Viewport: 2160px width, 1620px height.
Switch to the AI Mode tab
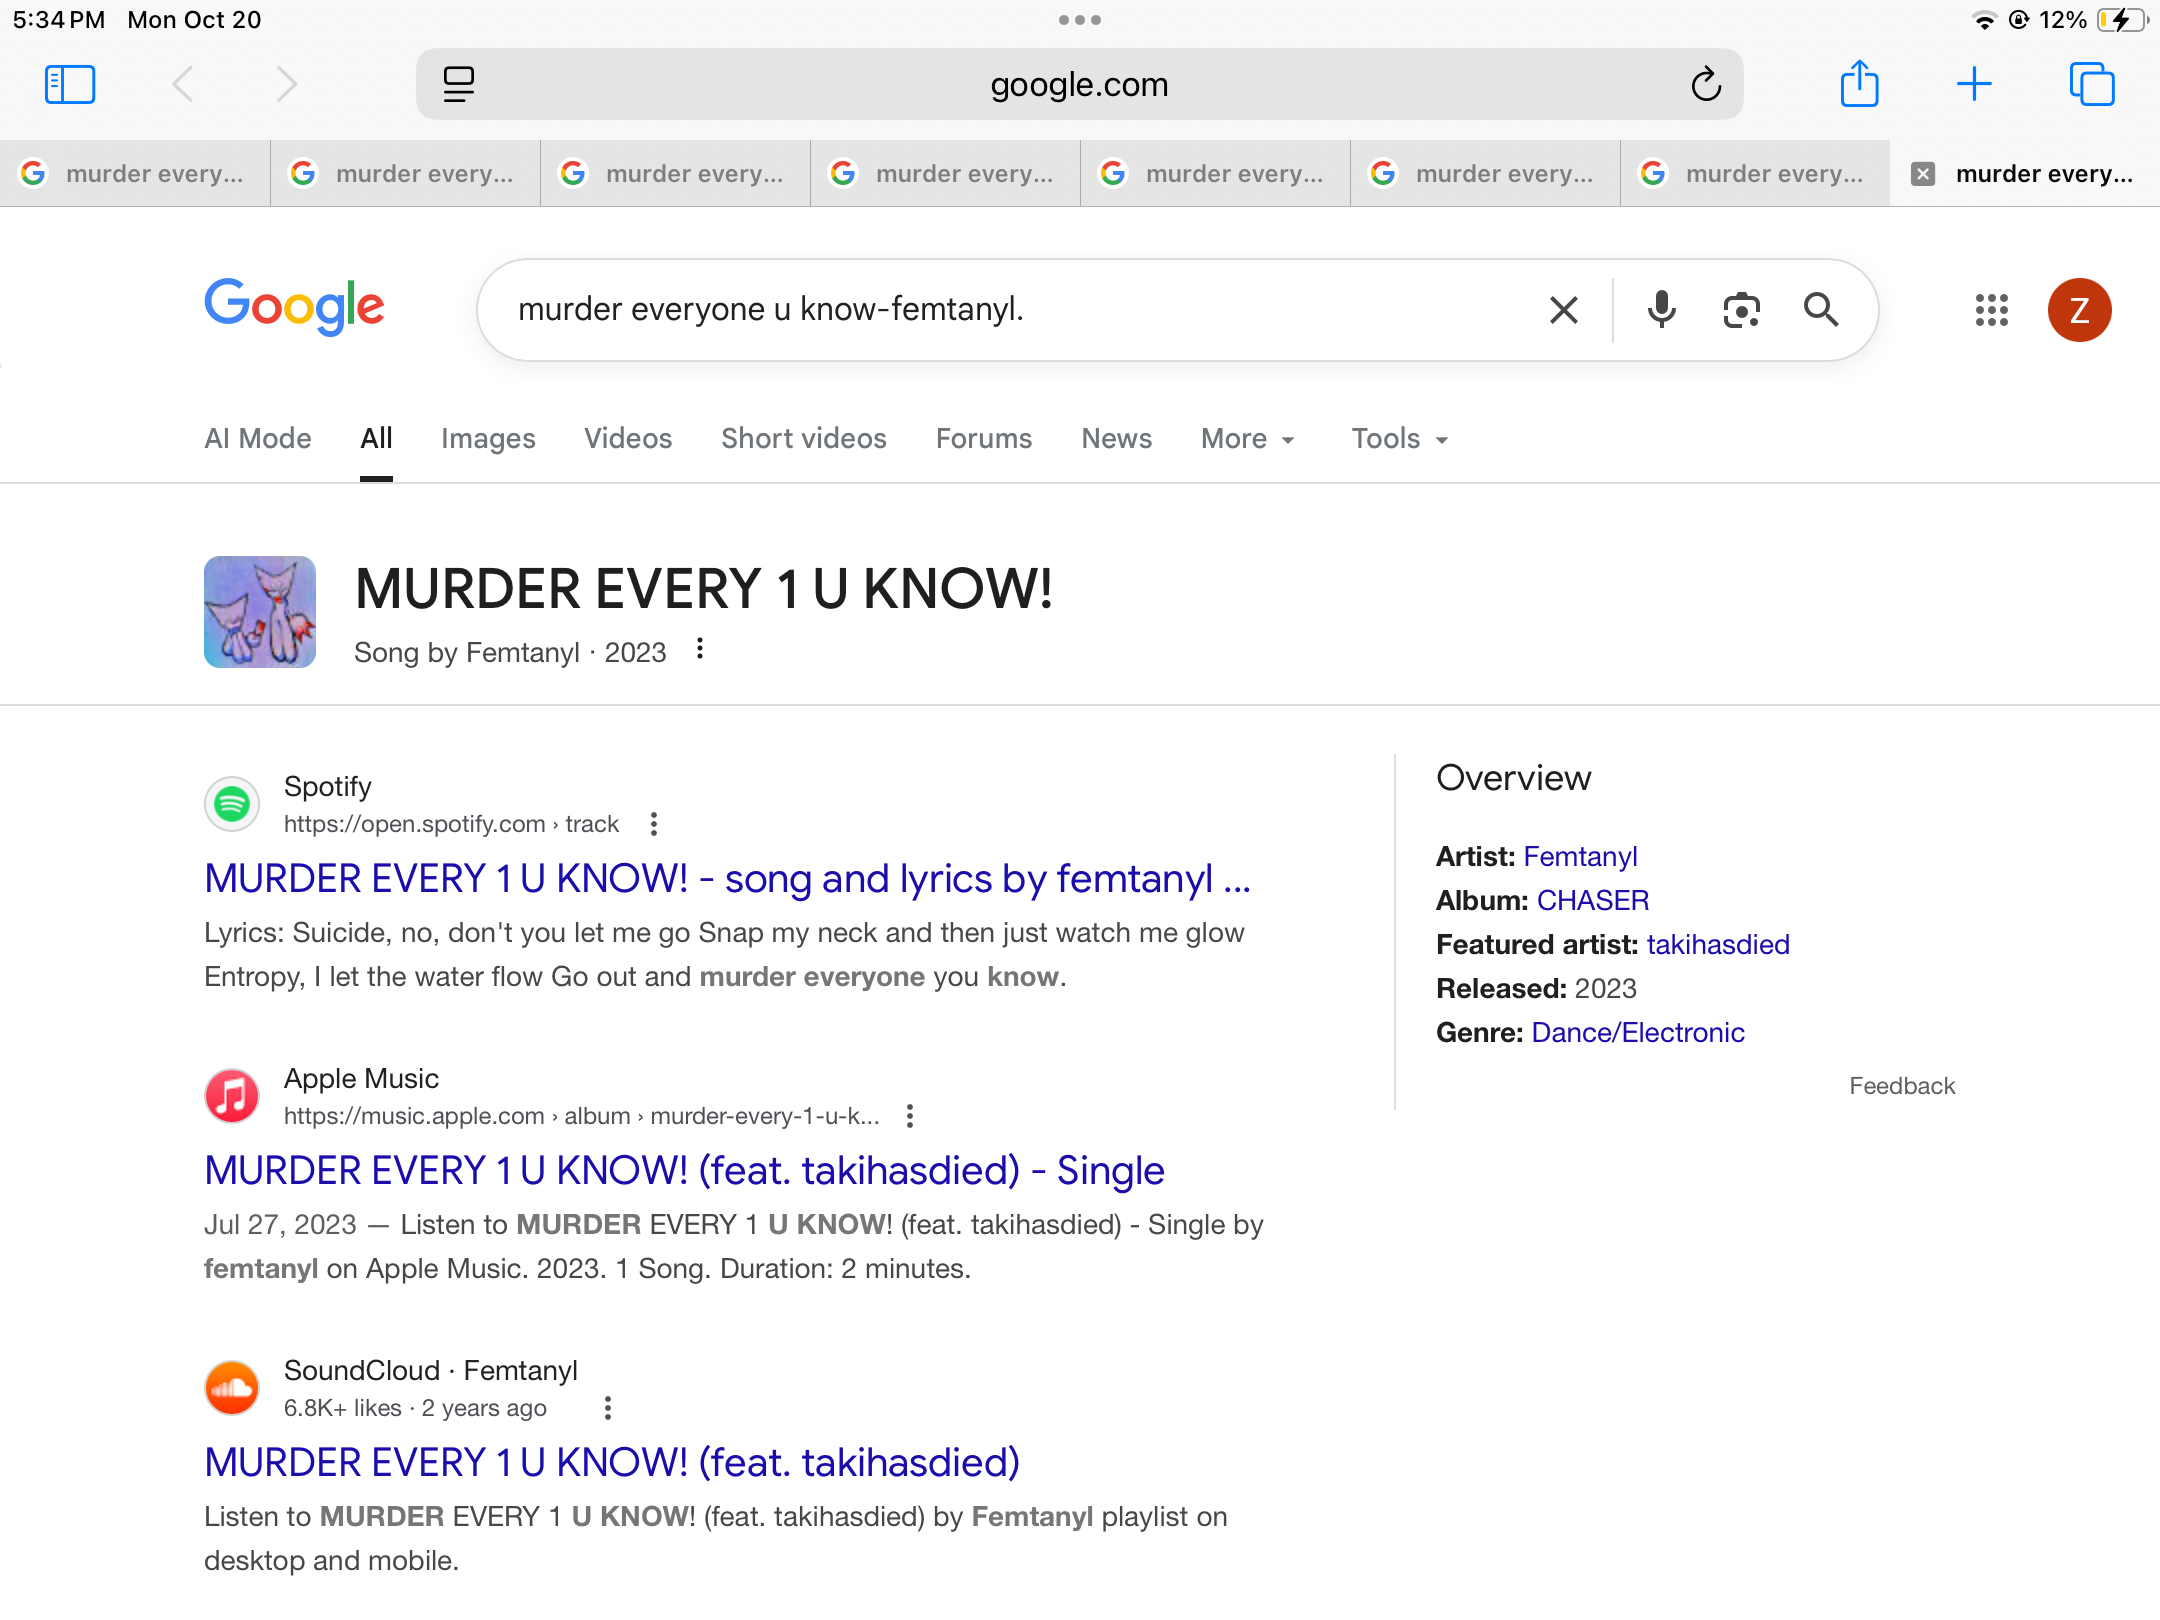click(258, 439)
